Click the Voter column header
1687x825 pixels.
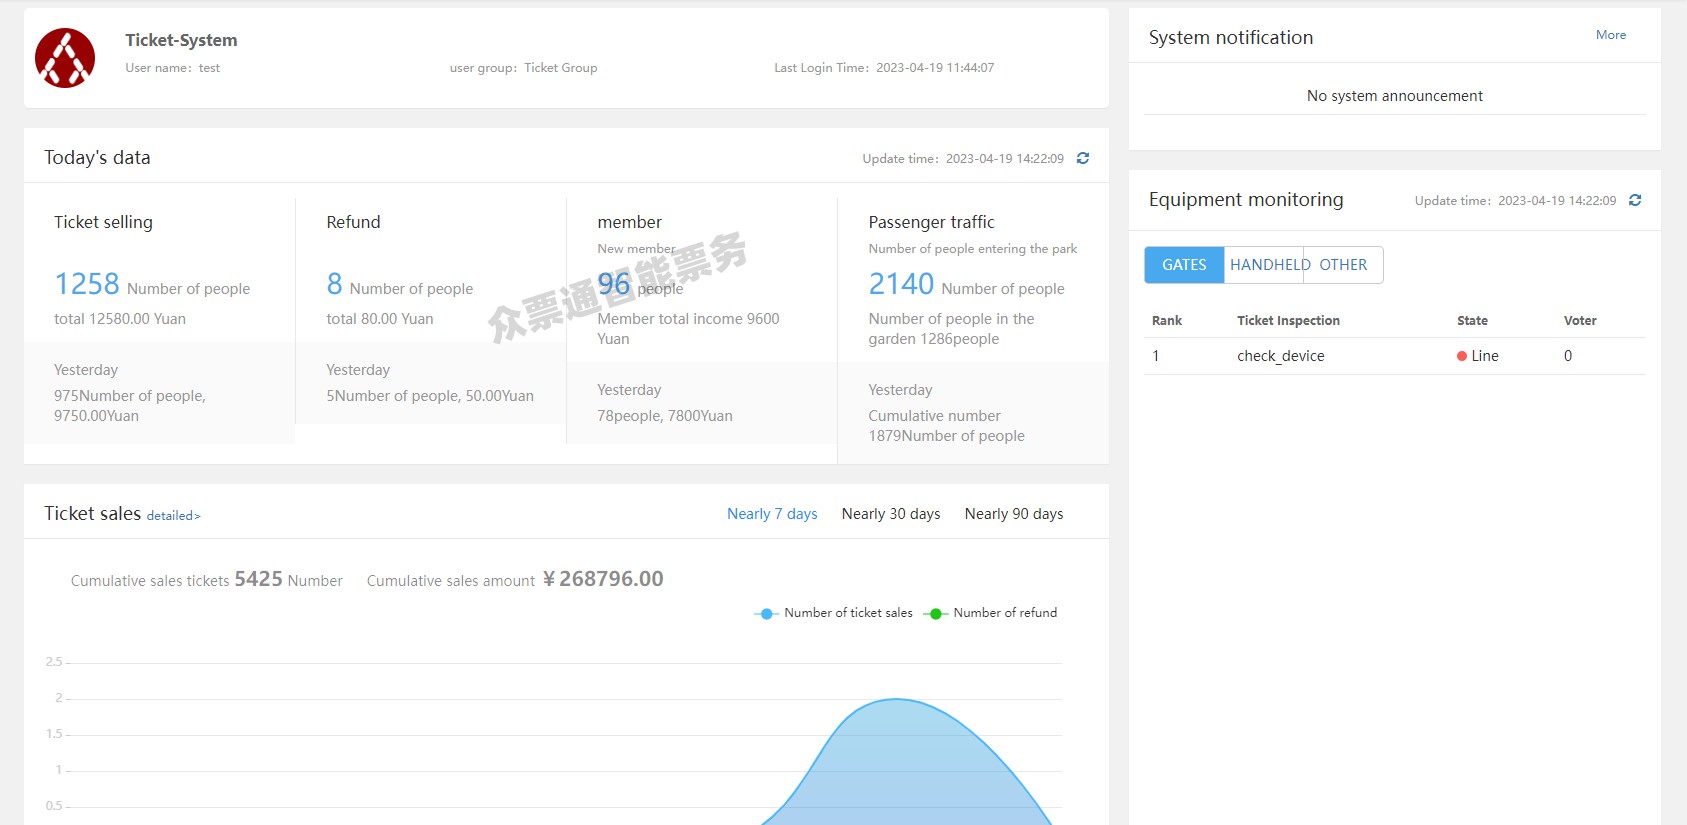click(x=1580, y=321)
